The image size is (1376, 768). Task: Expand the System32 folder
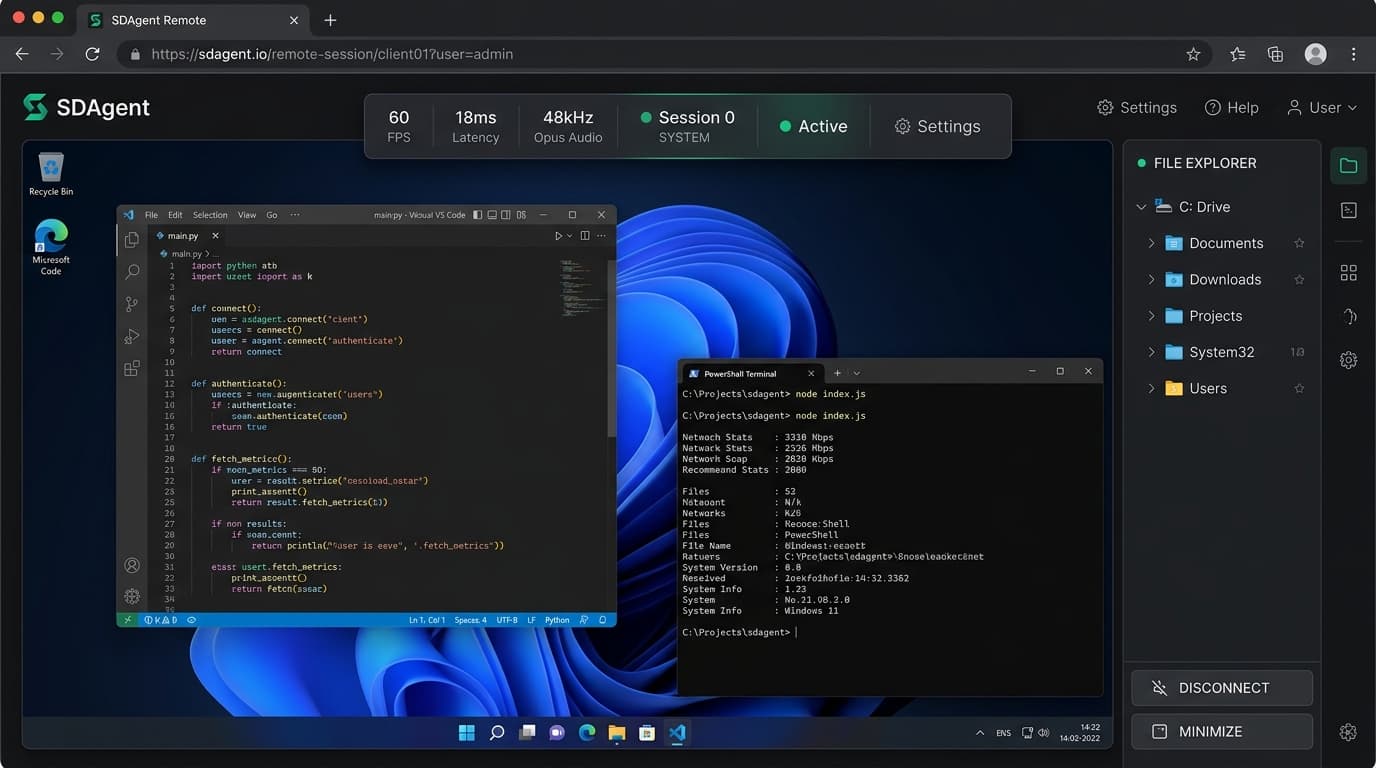(1151, 352)
